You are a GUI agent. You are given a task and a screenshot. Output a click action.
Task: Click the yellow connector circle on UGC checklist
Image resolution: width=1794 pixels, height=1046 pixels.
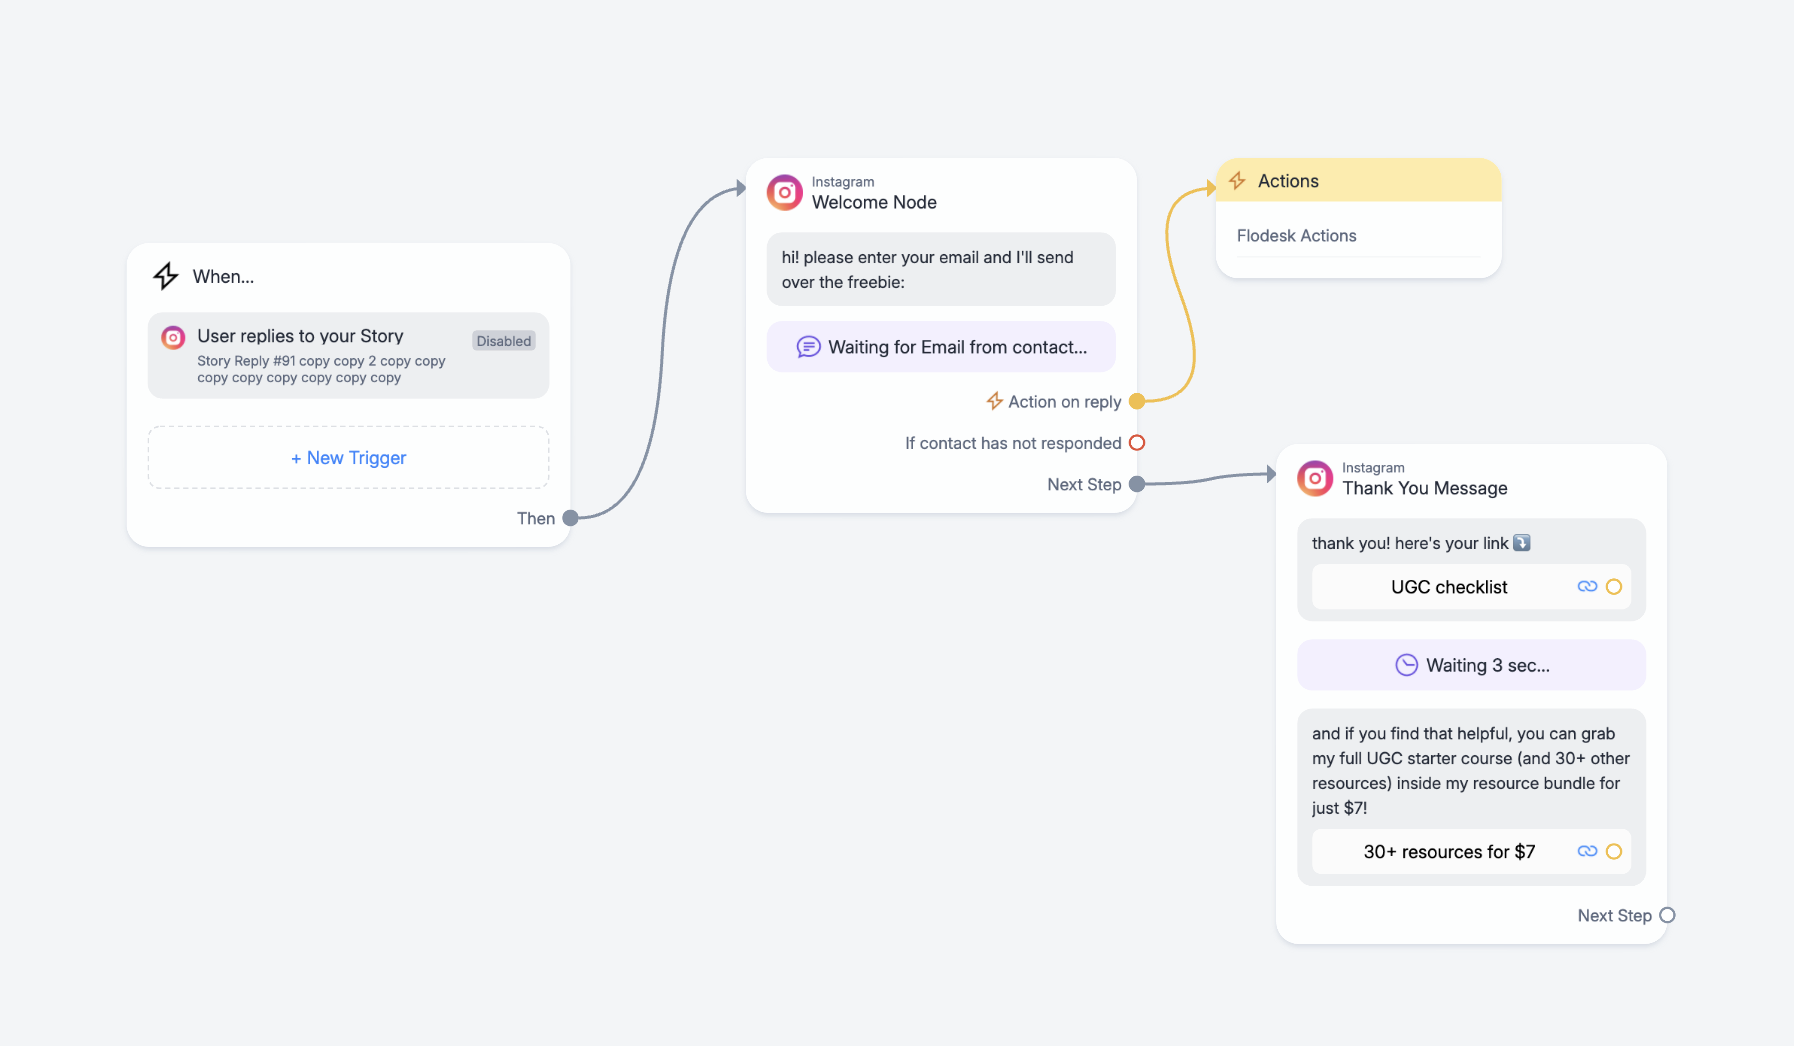coord(1614,587)
